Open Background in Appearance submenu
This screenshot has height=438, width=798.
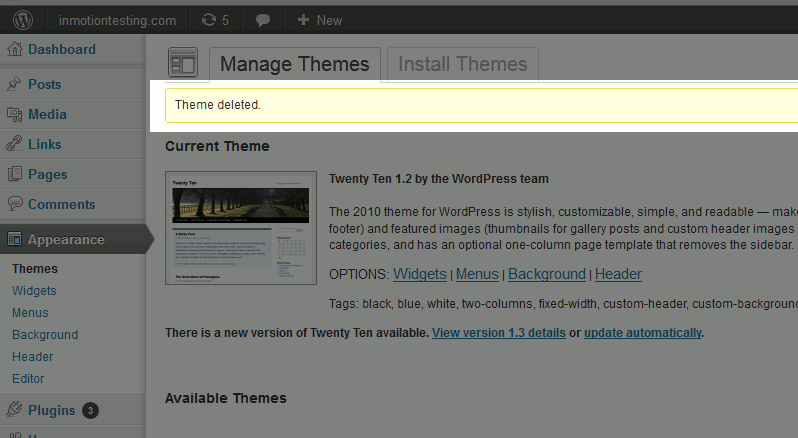[x=45, y=335]
